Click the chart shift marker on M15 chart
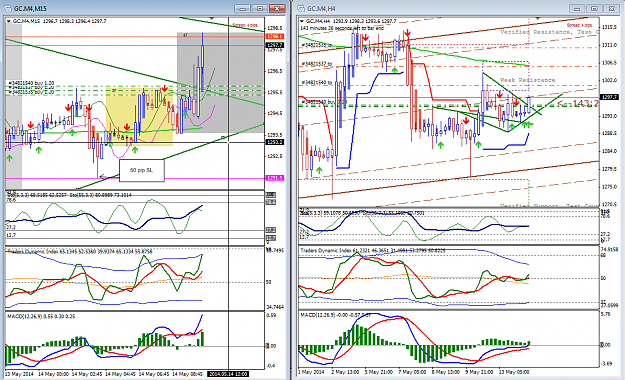The height and width of the screenshot is (380, 625). [x=212, y=19]
